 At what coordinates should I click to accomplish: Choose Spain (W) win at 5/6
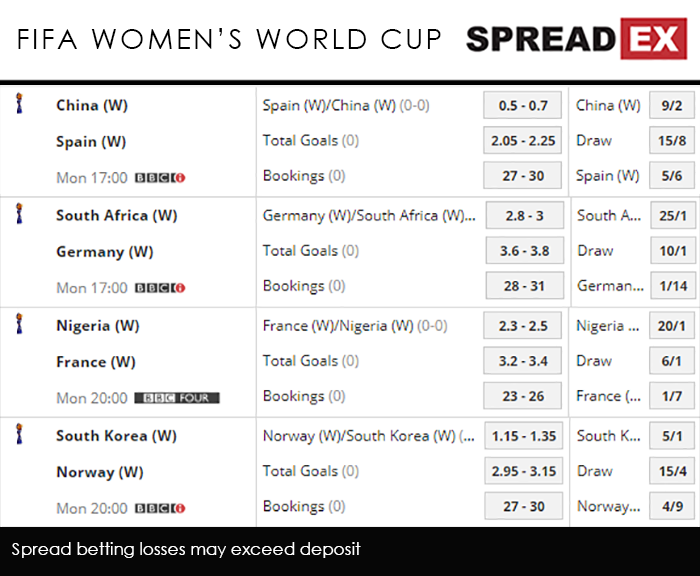point(671,176)
